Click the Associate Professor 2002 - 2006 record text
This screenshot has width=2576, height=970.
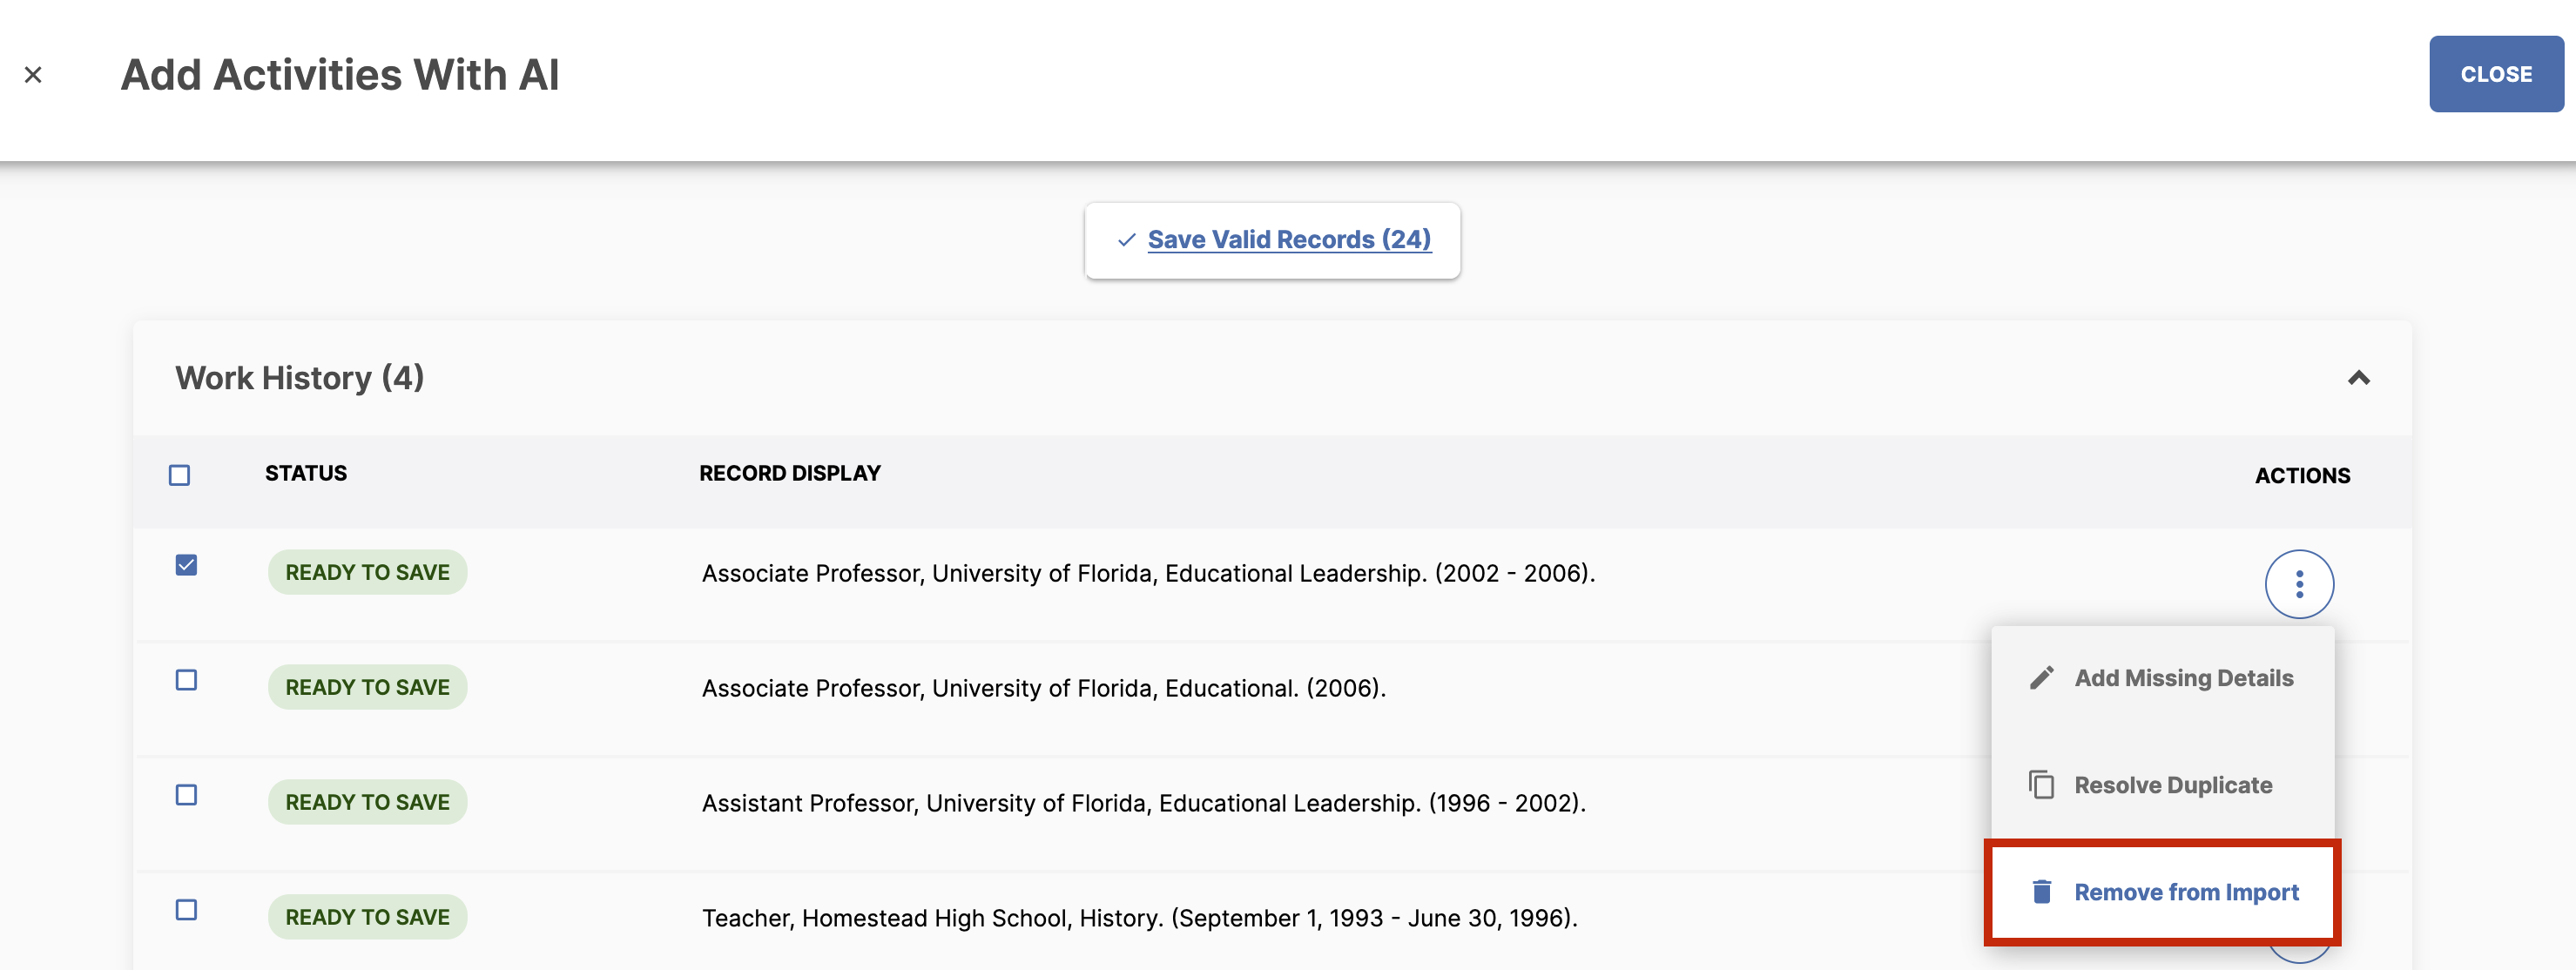pos(1148,574)
